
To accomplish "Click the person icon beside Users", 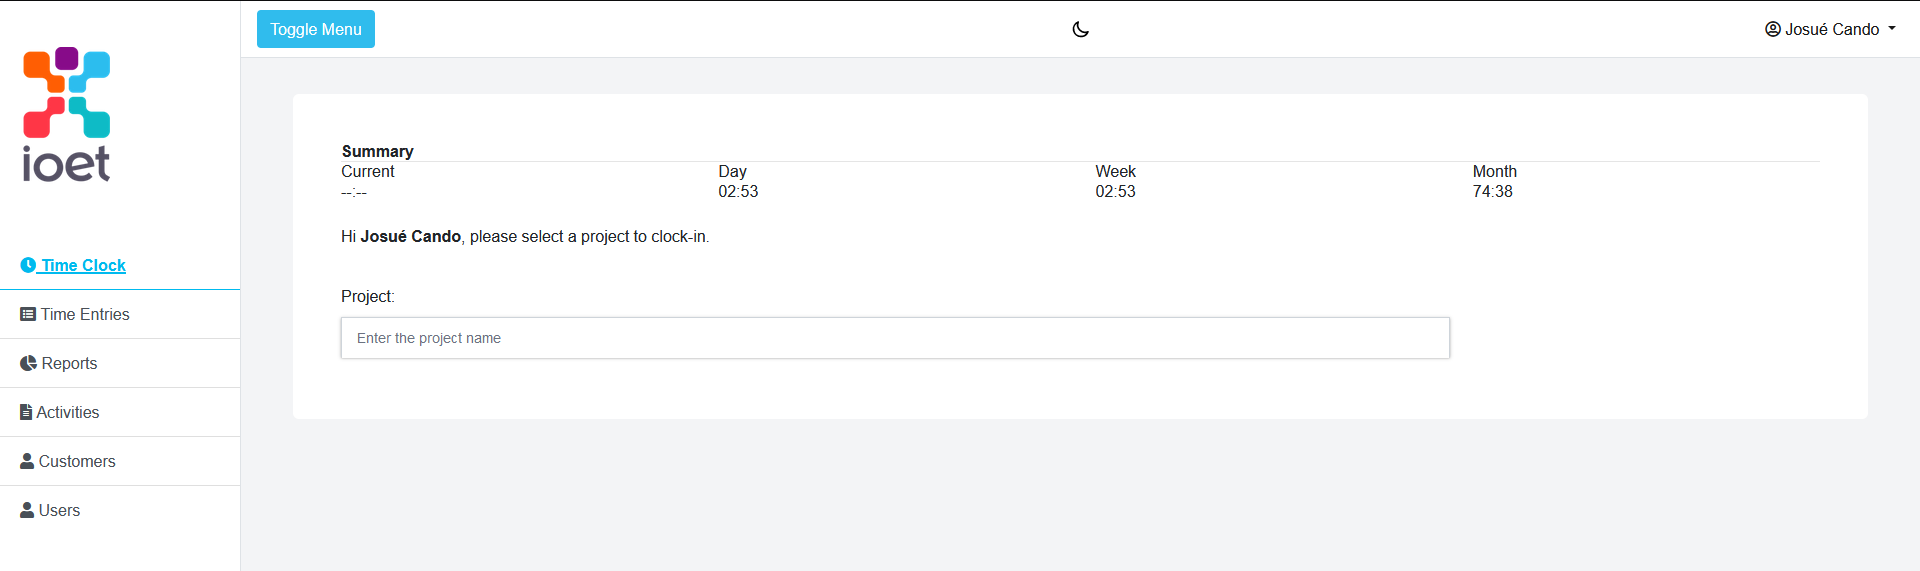I will coord(27,510).
